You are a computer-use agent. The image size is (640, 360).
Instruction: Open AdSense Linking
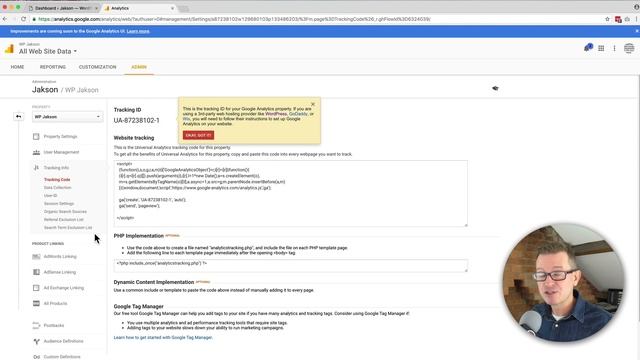pos(60,272)
